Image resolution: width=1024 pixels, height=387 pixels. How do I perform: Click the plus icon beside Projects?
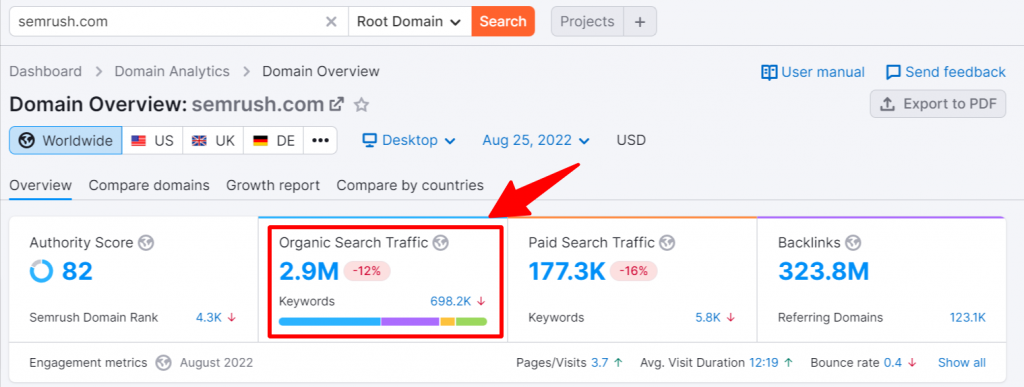[640, 22]
